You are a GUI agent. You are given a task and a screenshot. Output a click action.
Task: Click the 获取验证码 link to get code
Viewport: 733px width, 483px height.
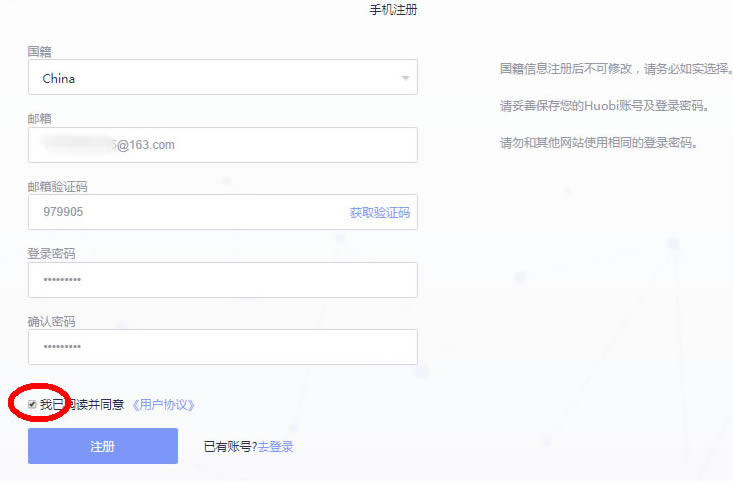coord(379,212)
